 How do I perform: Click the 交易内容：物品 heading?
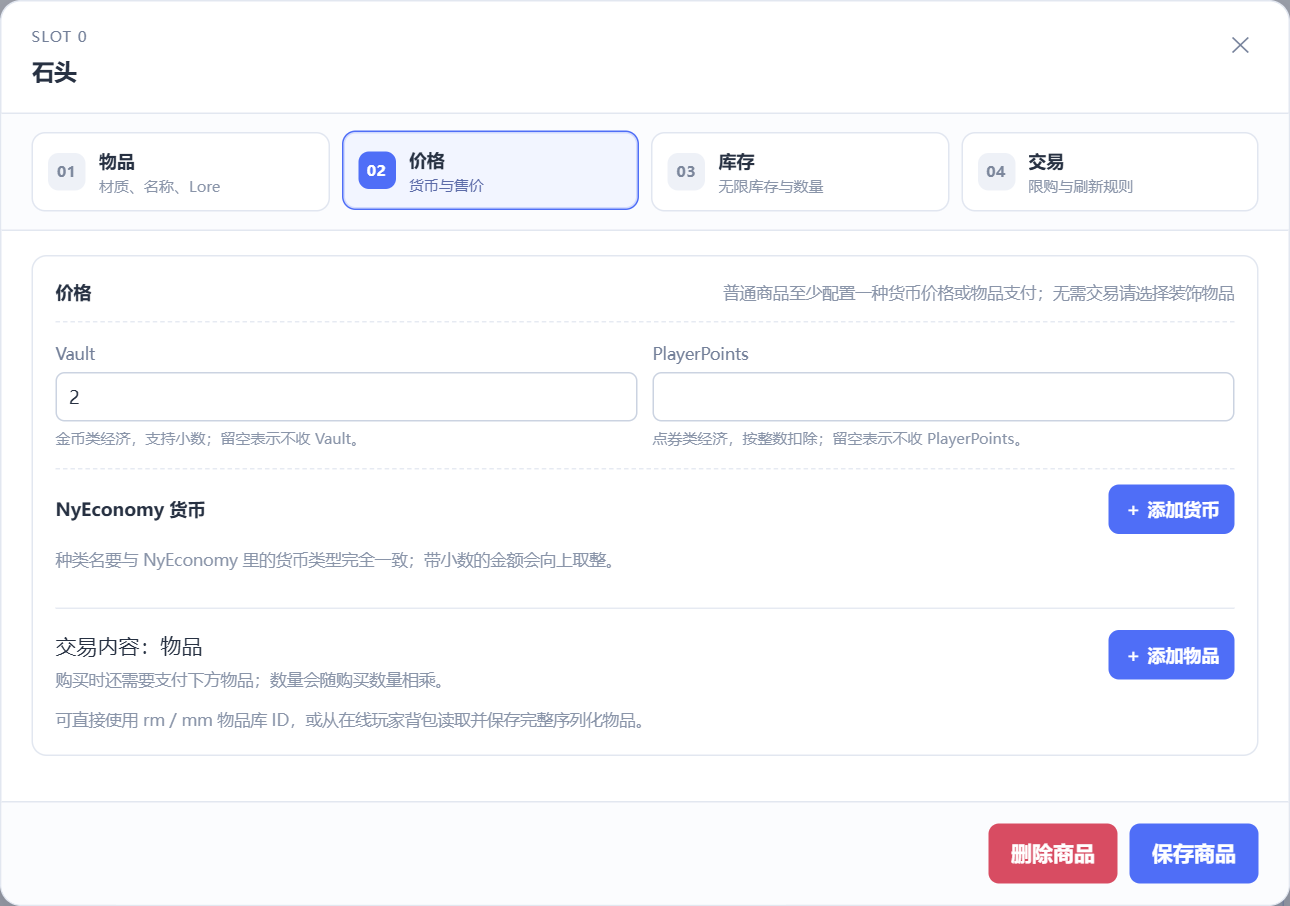[129, 647]
